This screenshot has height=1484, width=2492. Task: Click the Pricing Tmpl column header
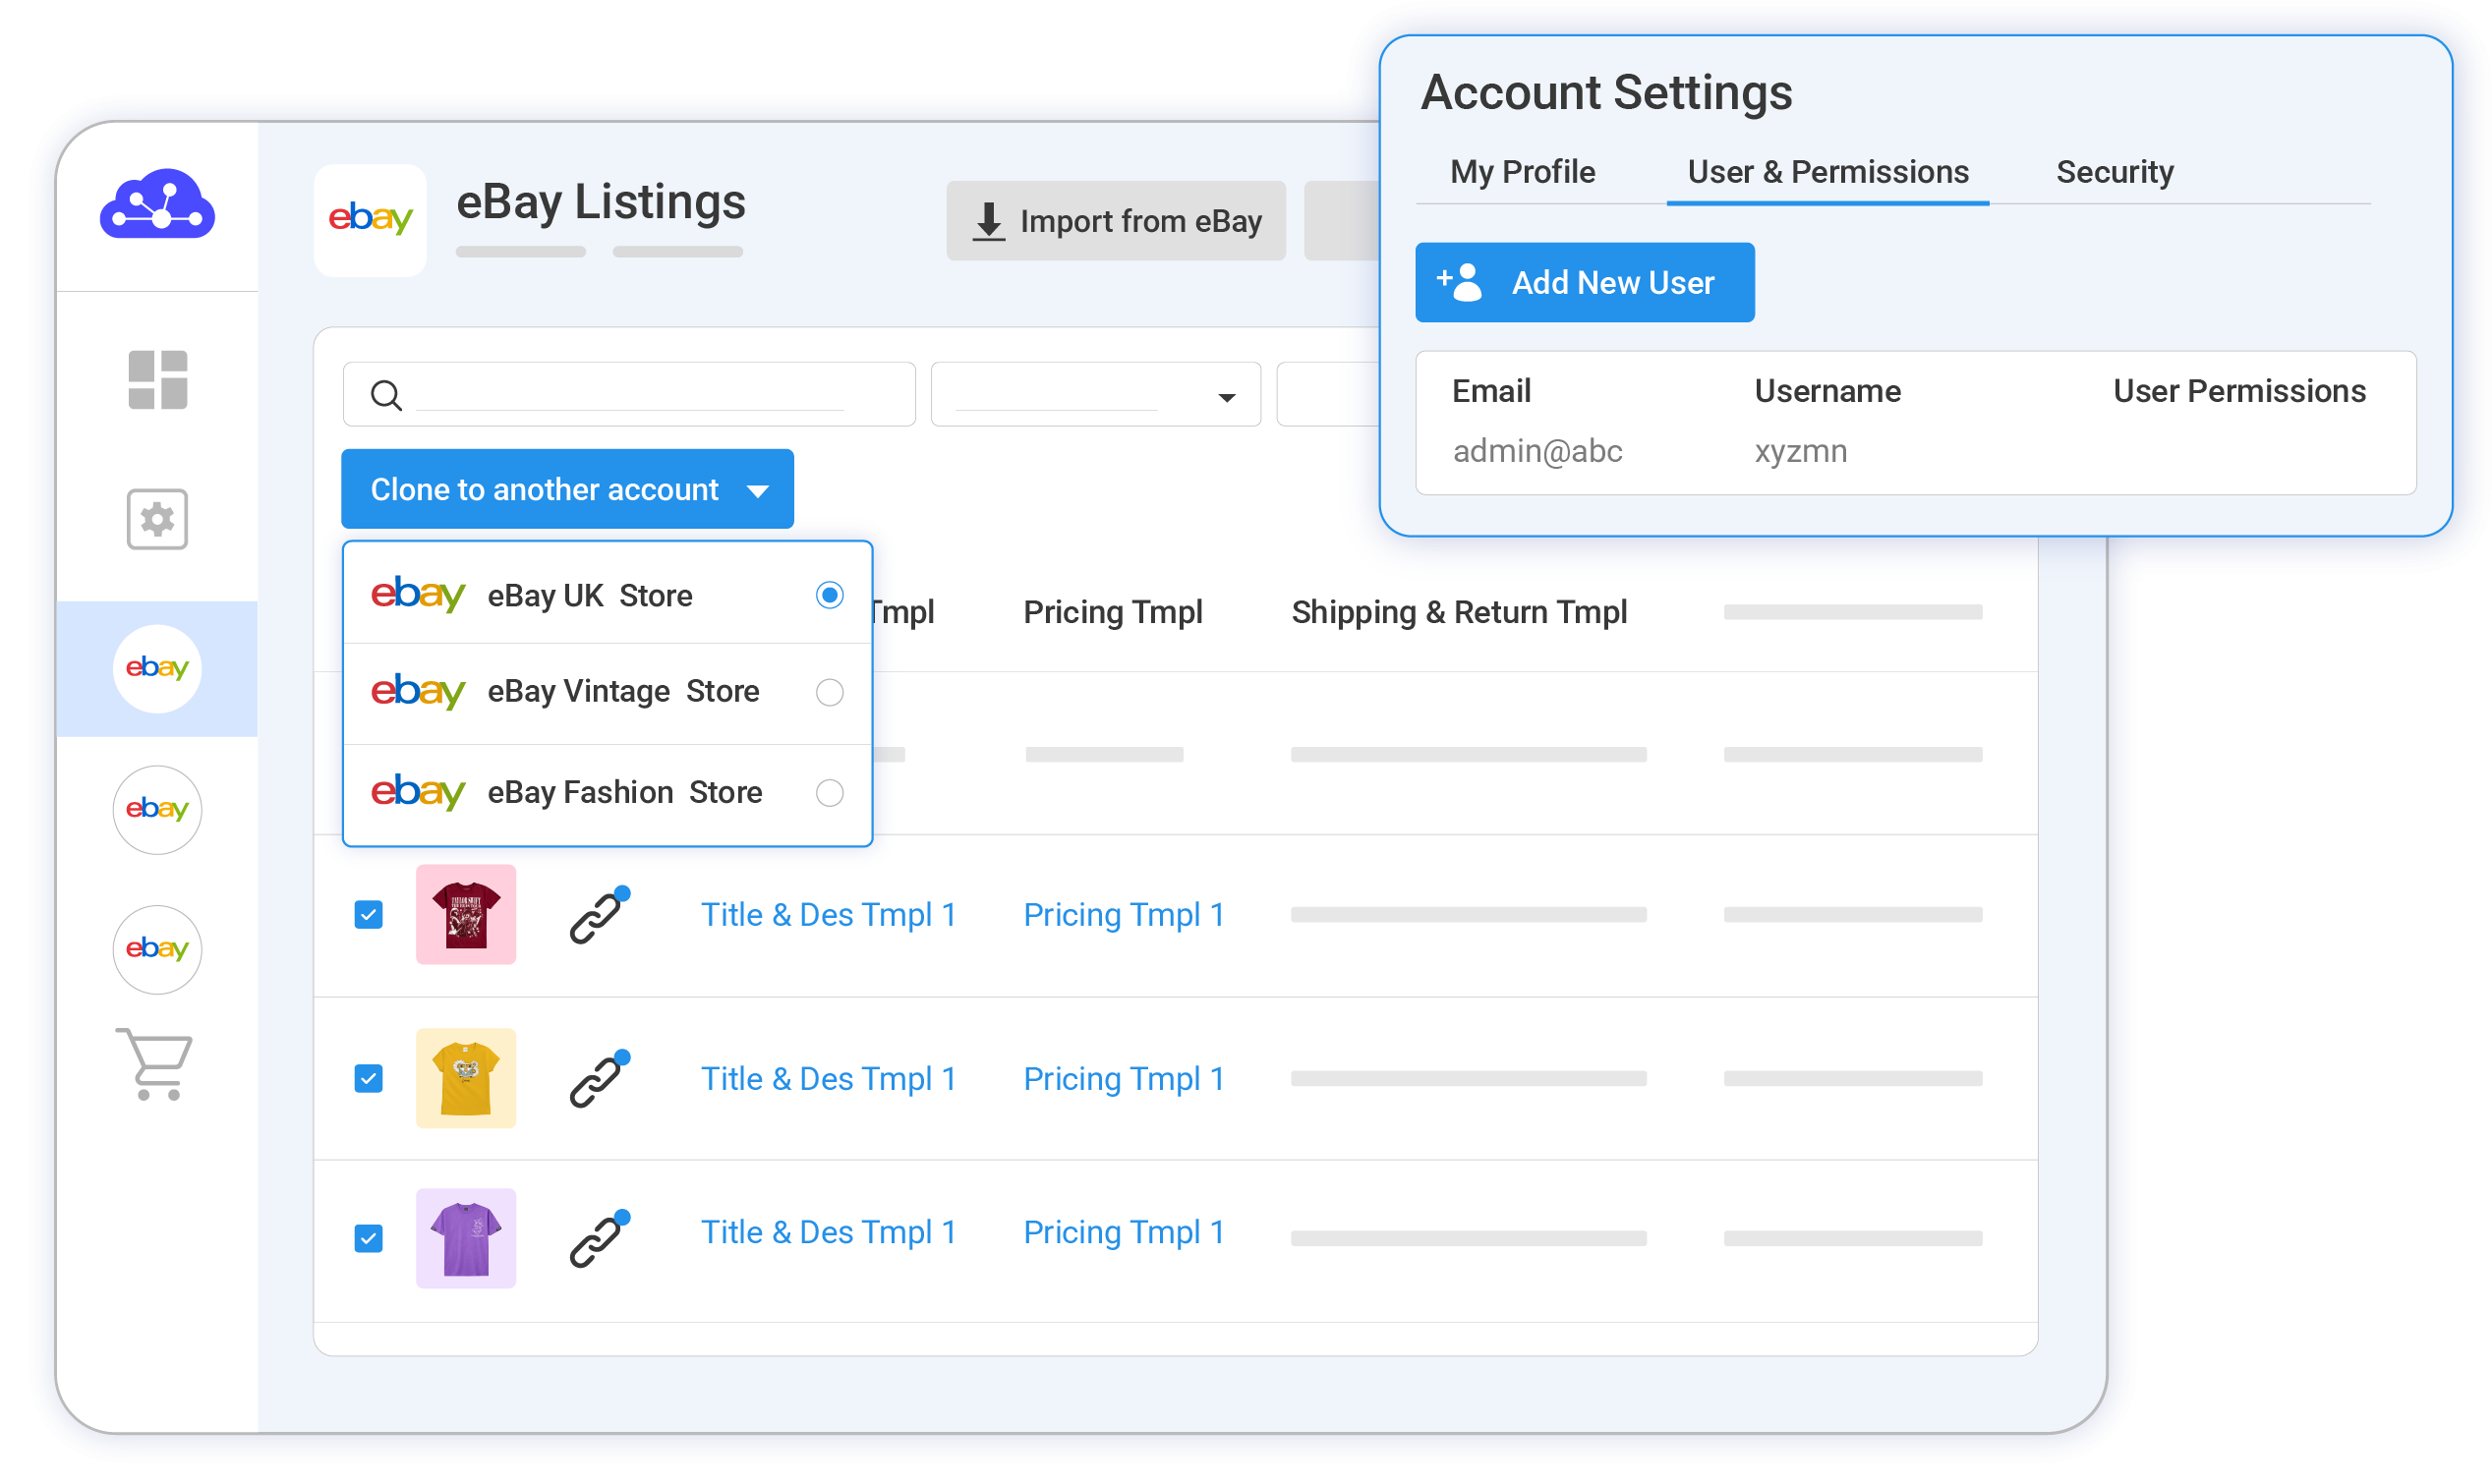click(x=1113, y=613)
